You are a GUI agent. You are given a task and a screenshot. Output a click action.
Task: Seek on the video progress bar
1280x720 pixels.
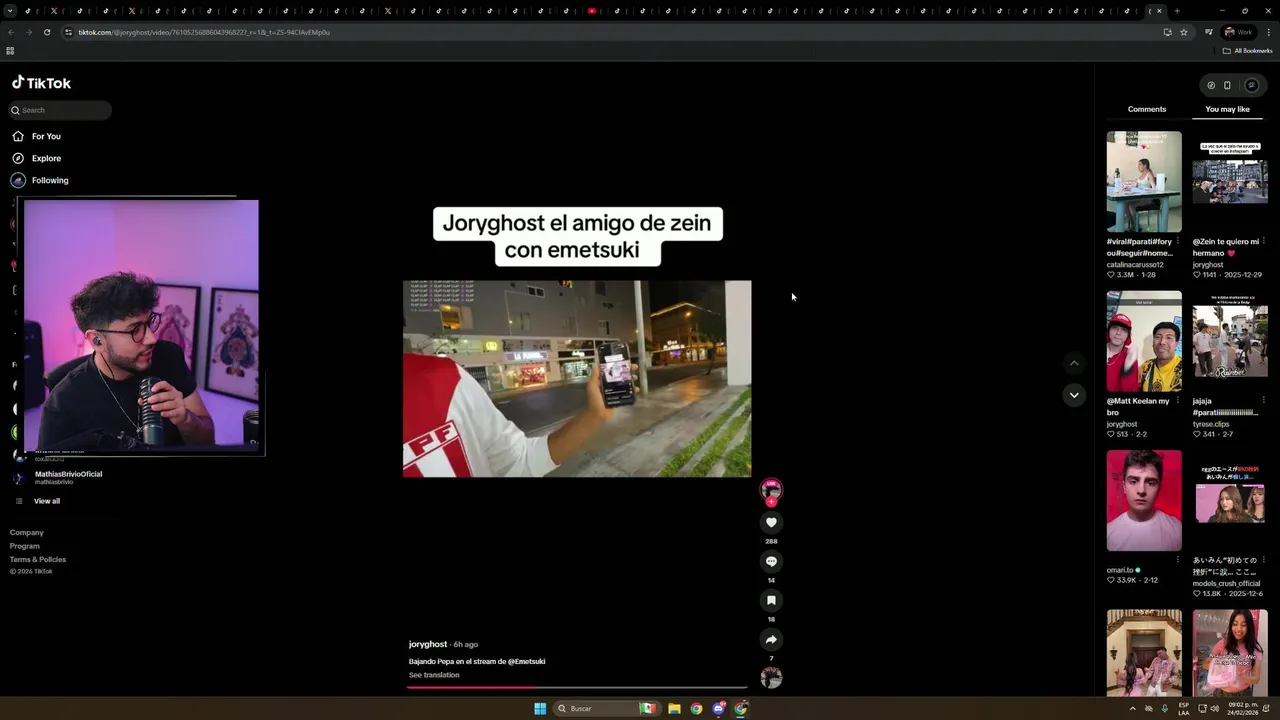pyautogui.click(x=577, y=687)
